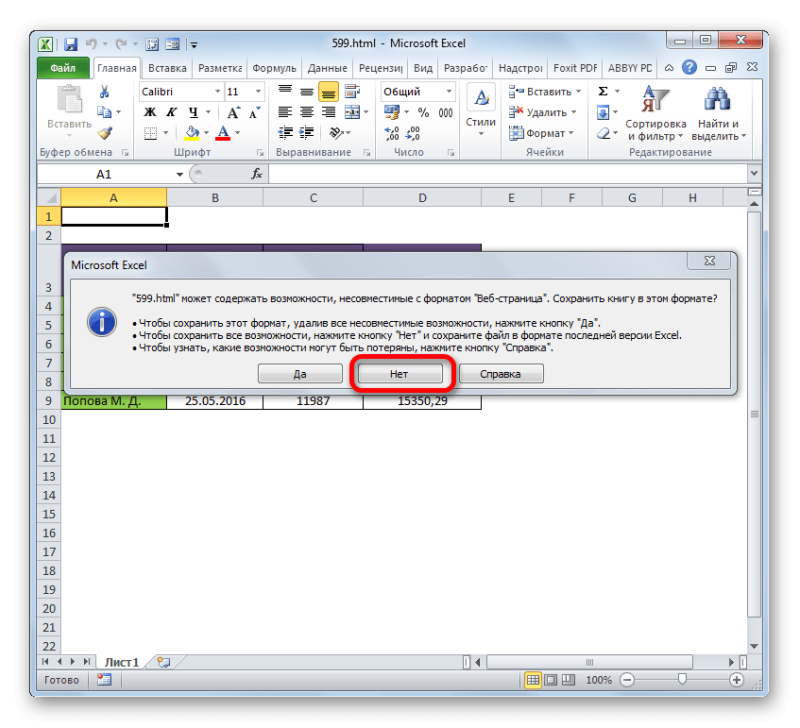
Task: Select middle vertical align icon
Action: pos(307,91)
